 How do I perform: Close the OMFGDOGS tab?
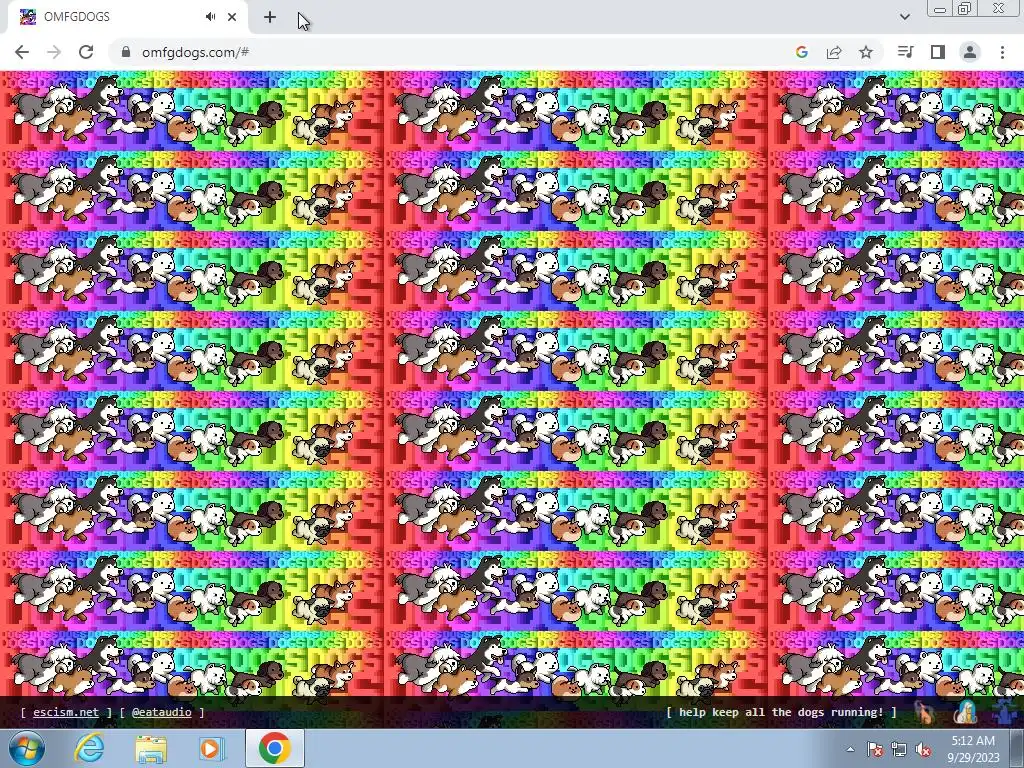pyautogui.click(x=232, y=17)
